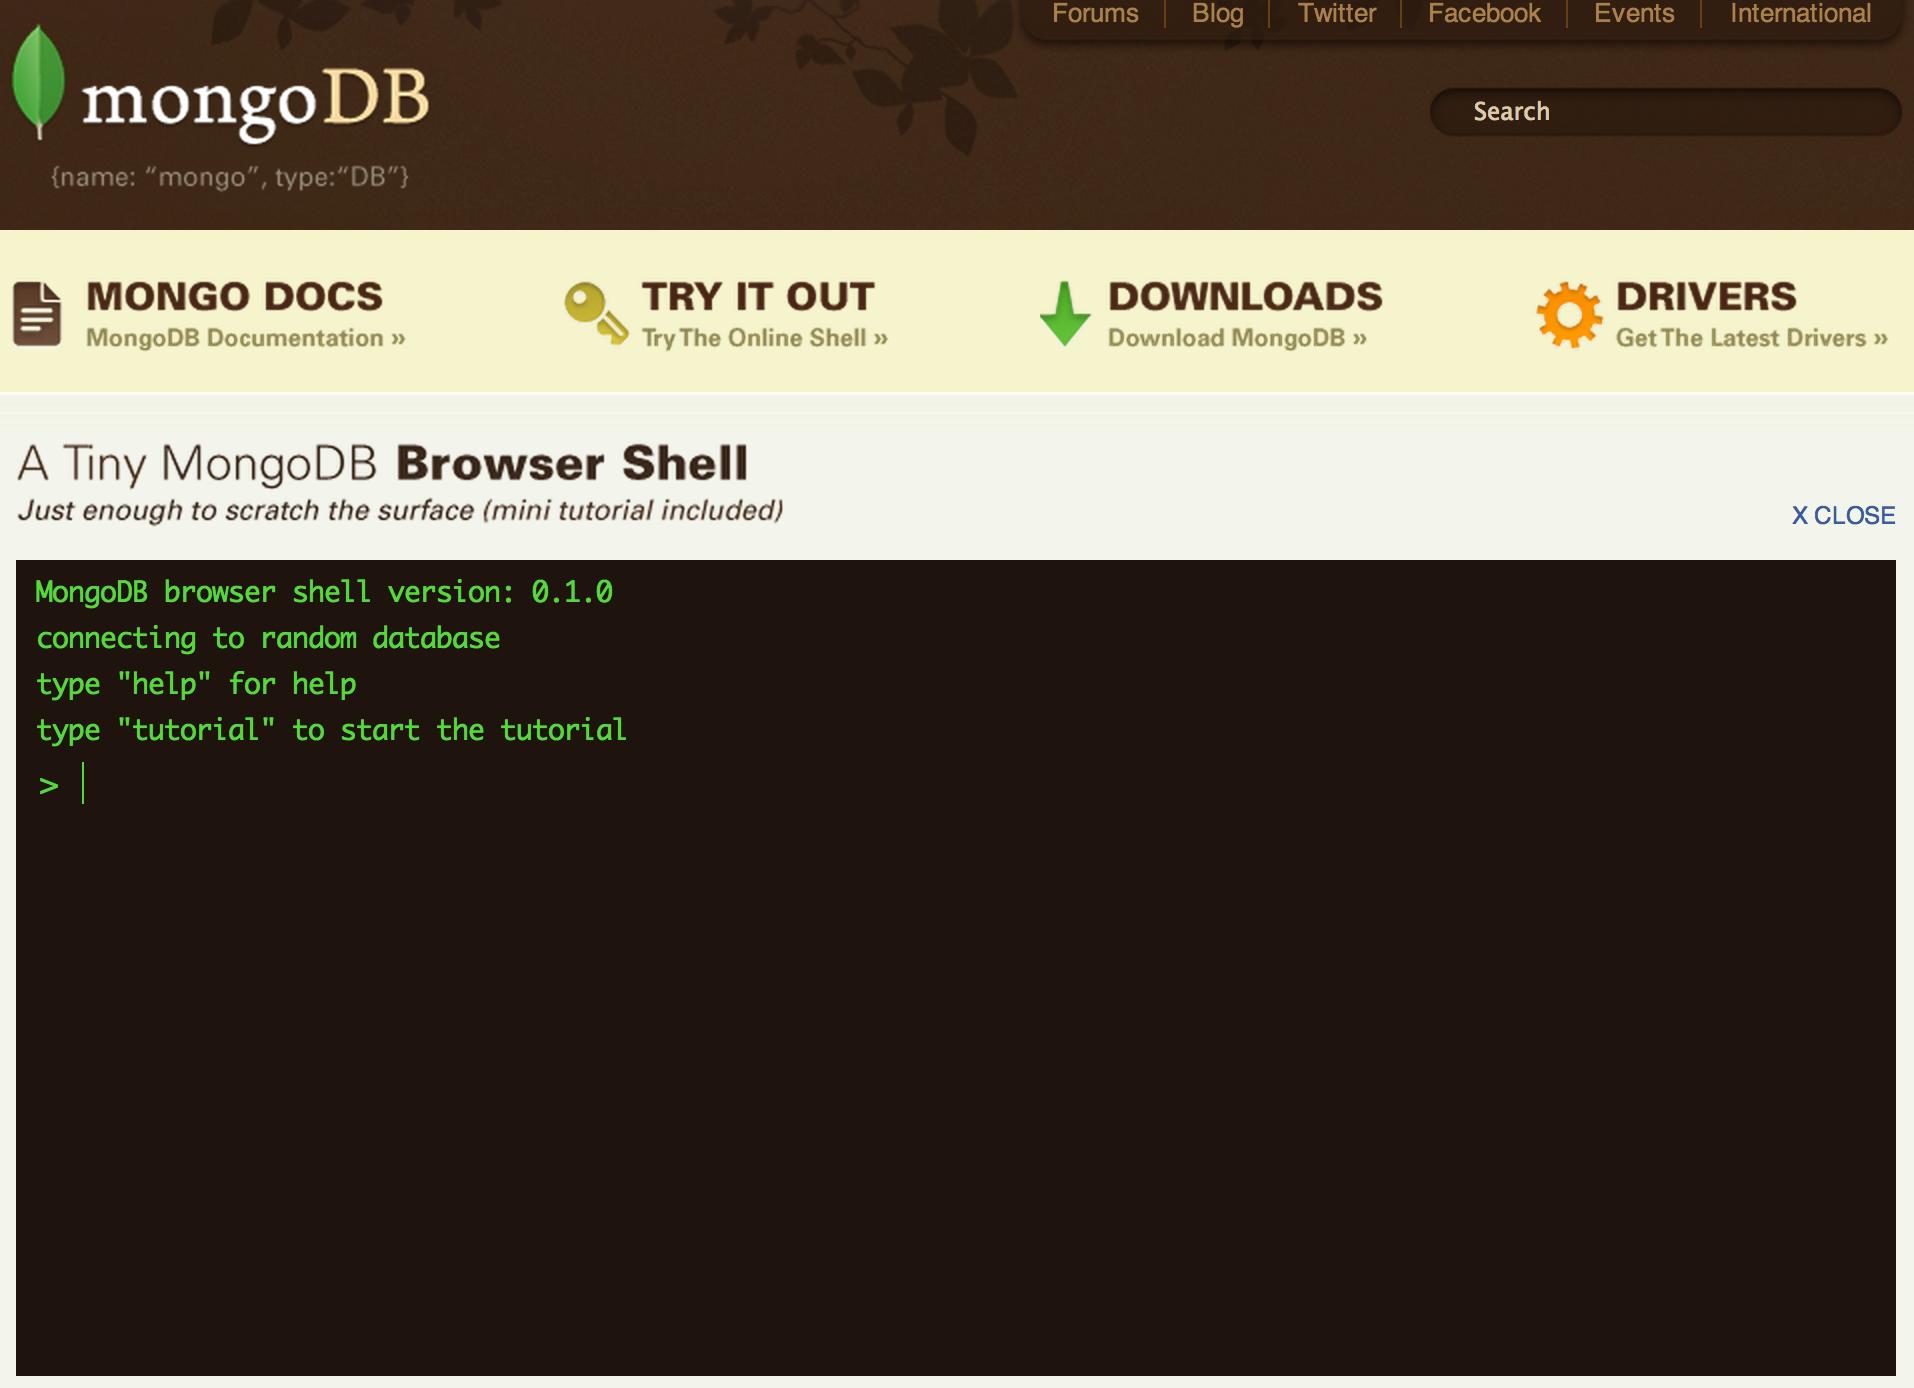Click the TRY IT OUT heading

758,297
